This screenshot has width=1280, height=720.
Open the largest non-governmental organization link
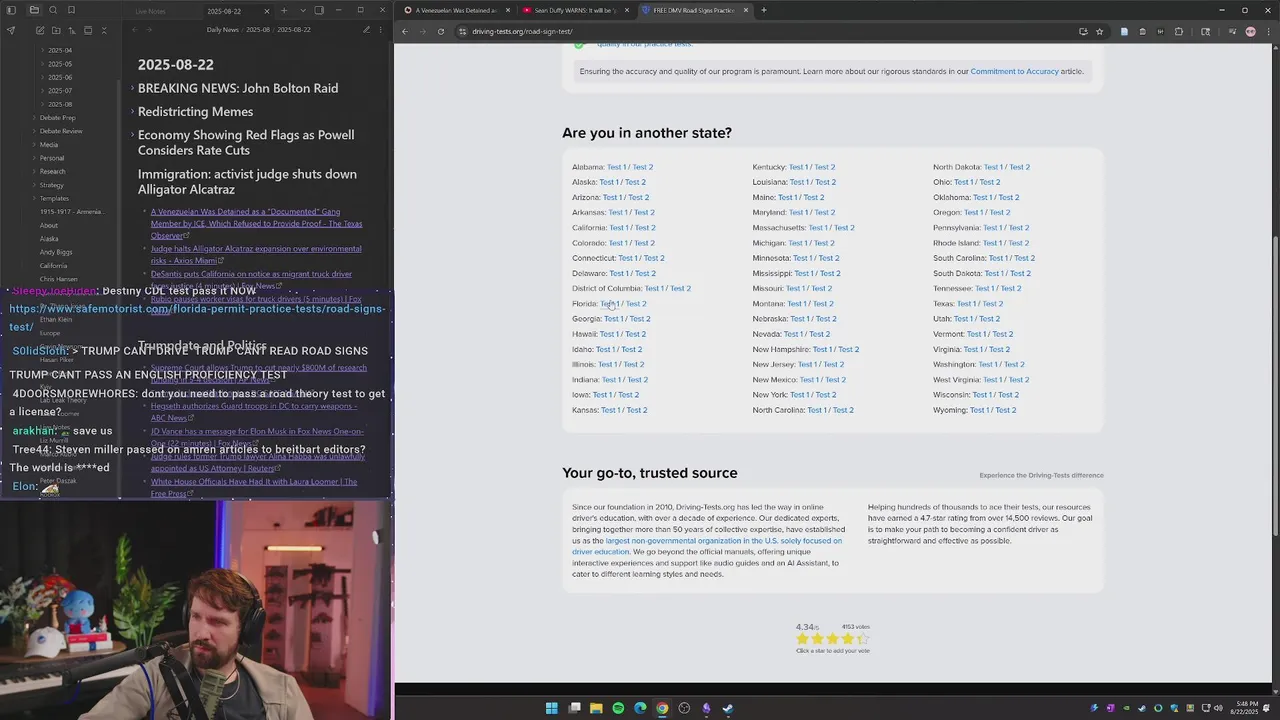pos(707,546)
